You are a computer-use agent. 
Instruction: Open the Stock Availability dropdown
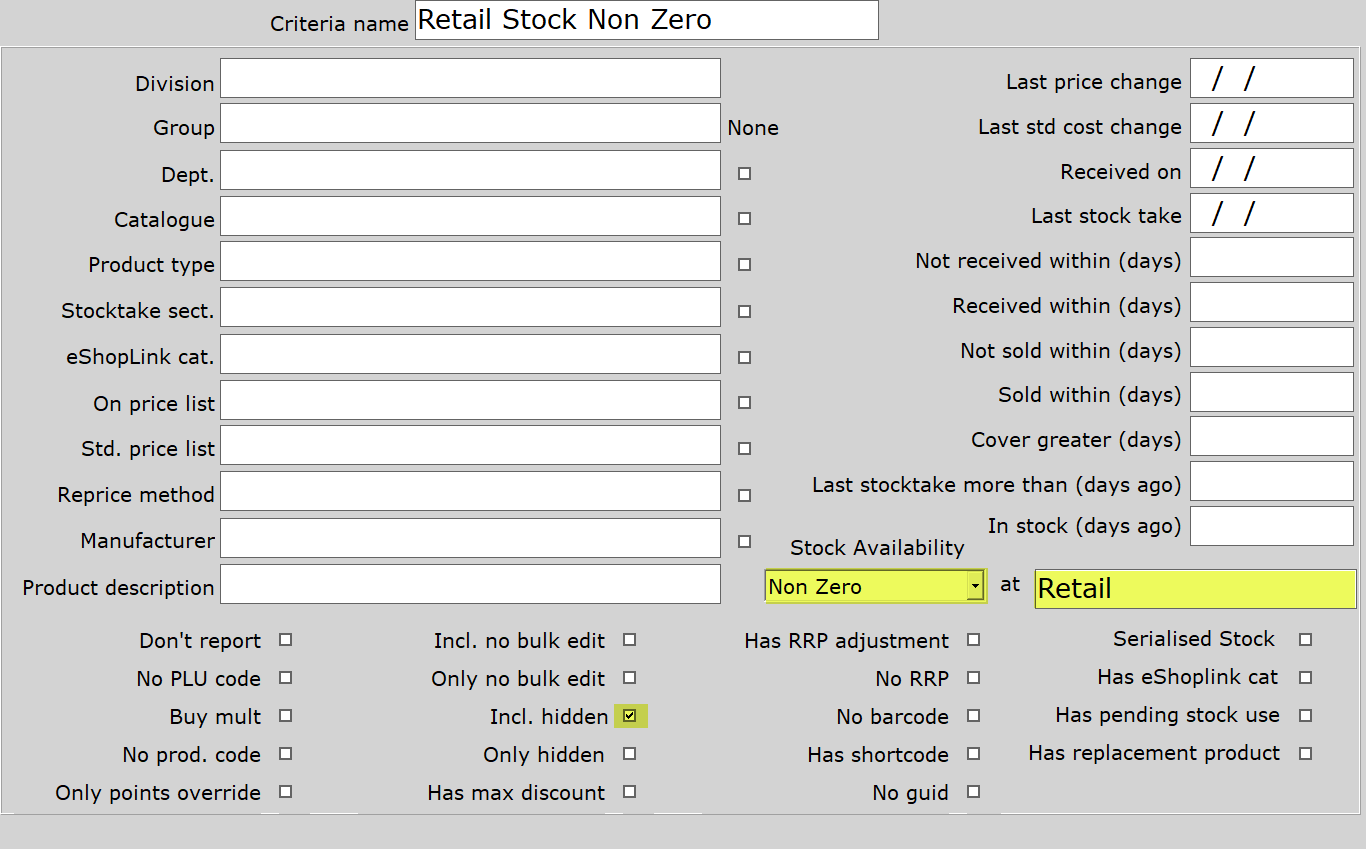click(x=974, y=586)
